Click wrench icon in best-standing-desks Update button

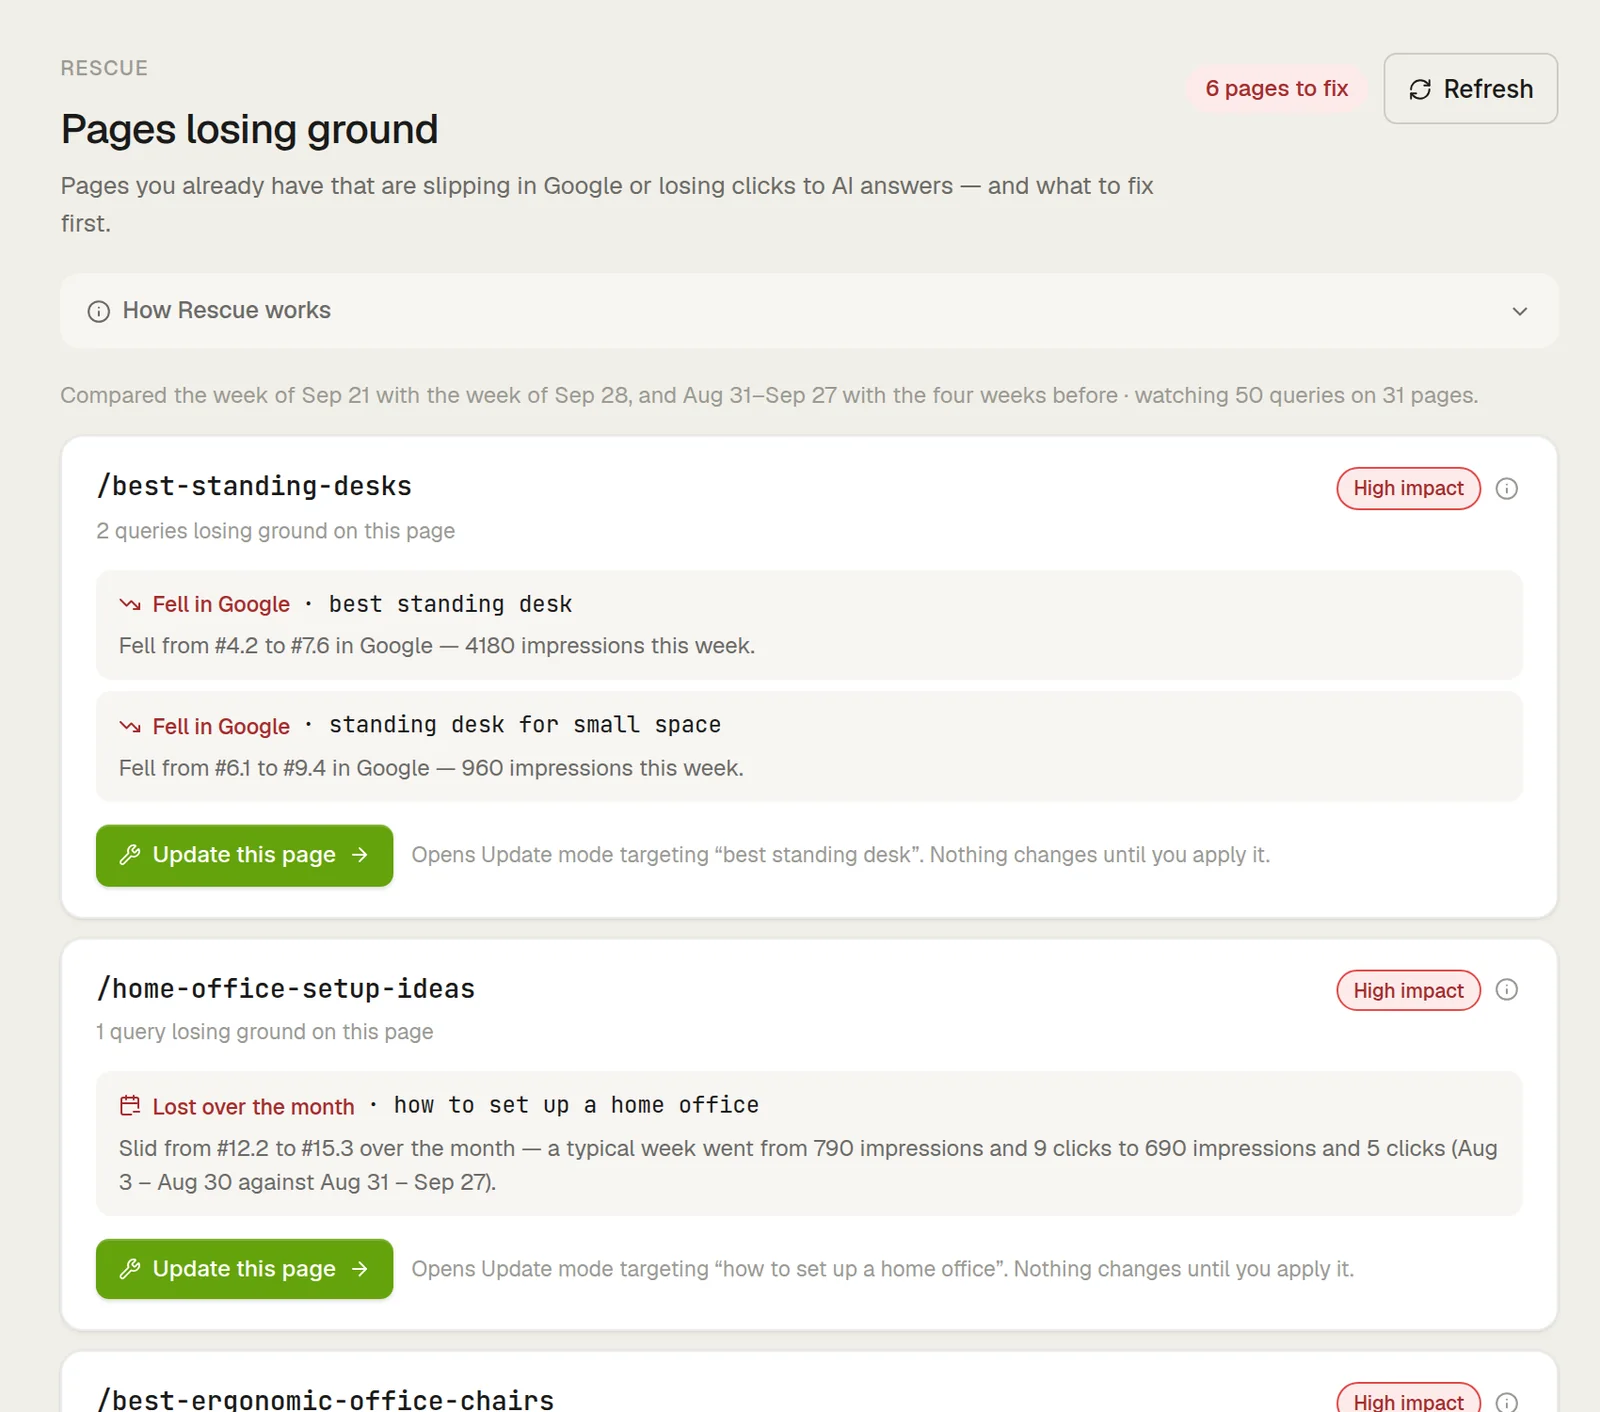pos(130,855)
